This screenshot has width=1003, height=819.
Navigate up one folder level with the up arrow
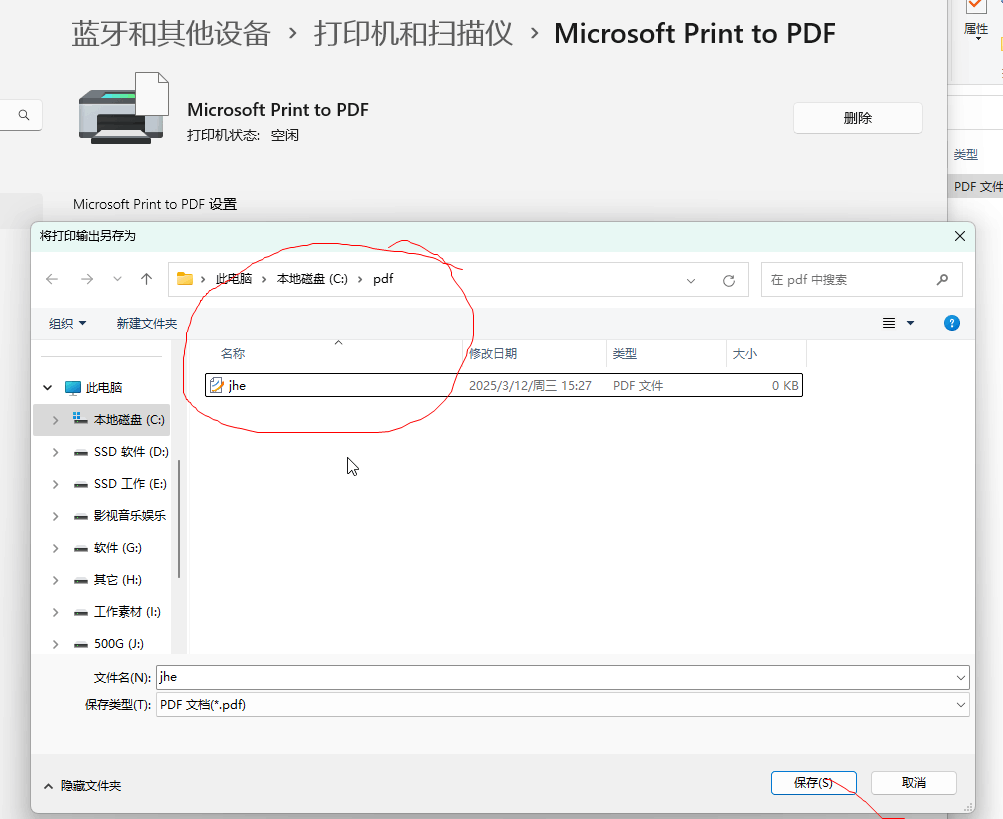[145, 279]
